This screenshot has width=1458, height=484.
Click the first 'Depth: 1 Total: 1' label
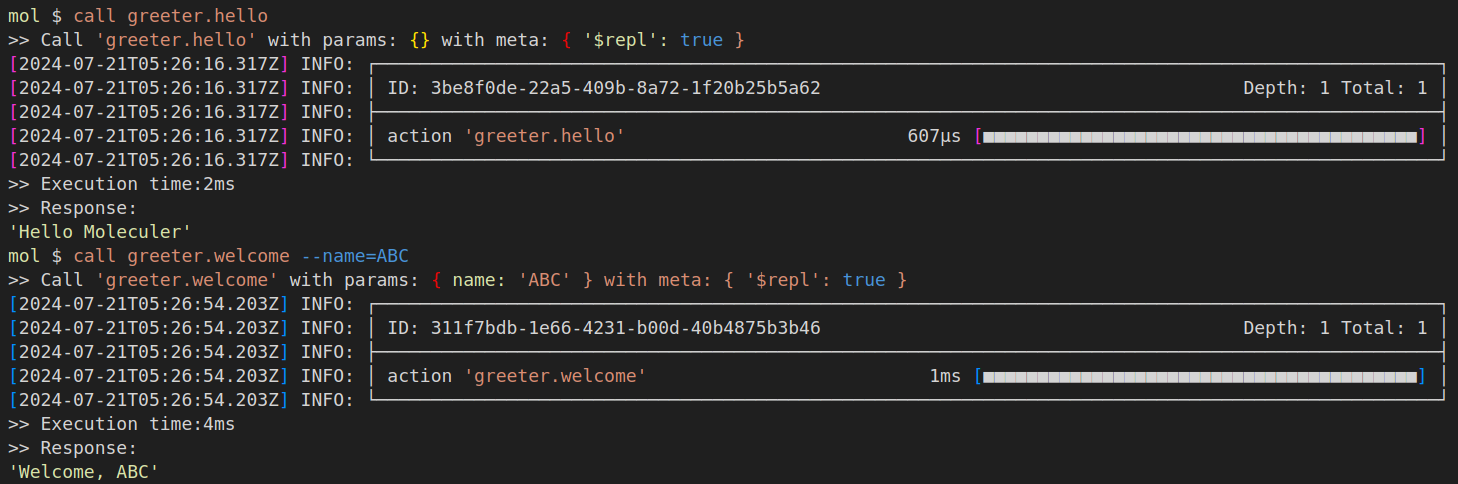1334,88
